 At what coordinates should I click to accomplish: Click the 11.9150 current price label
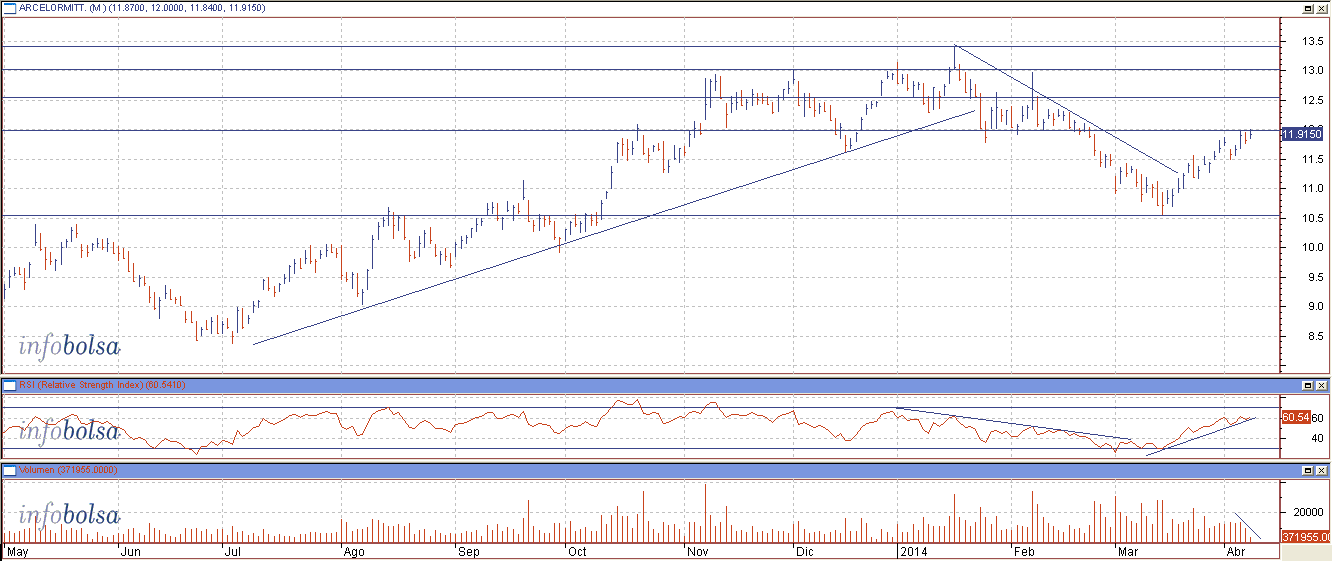[x=1303, y=132]
